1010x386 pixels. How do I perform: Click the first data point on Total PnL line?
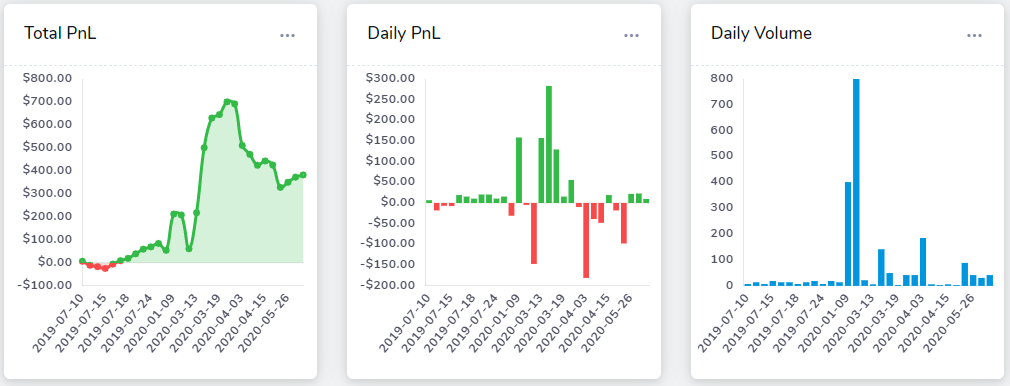click(82, 261)
